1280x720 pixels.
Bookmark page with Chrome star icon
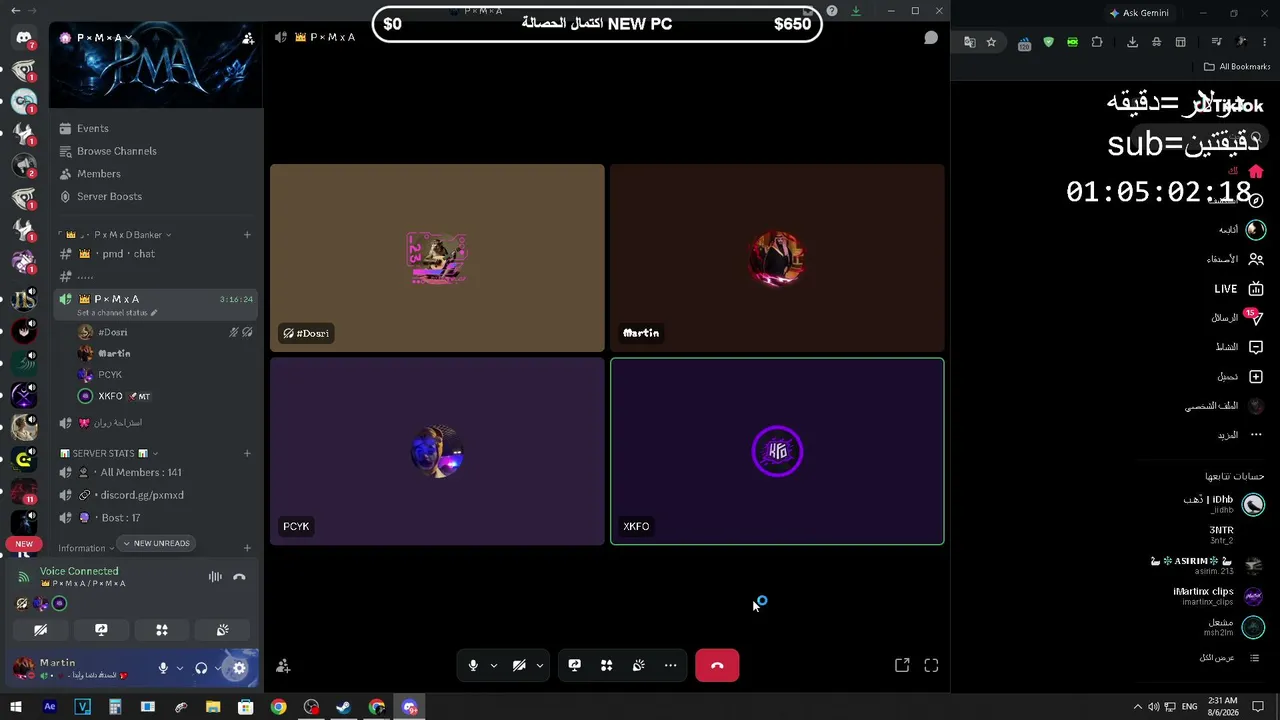click(991, 42)
